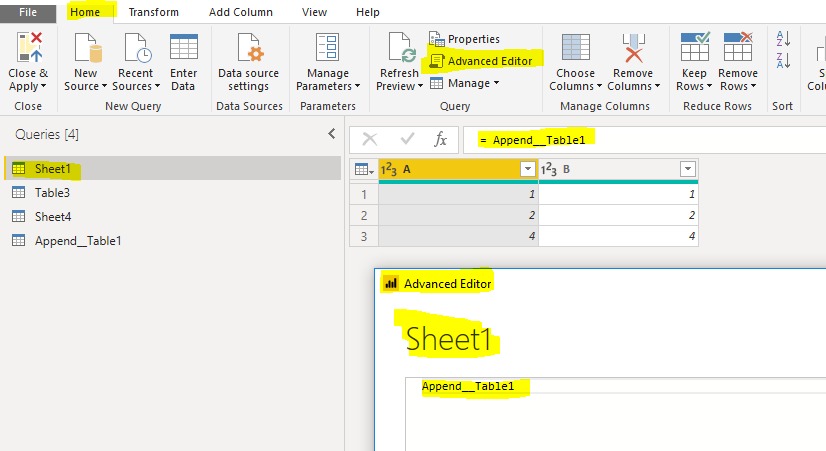Click the Refresh Preview icon
The image size is (826, 451).
[401, 47]
